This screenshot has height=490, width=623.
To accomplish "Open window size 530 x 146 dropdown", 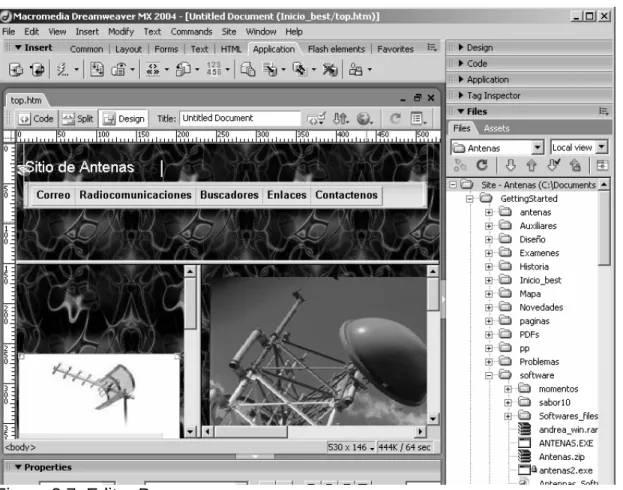I will [351, 447].
